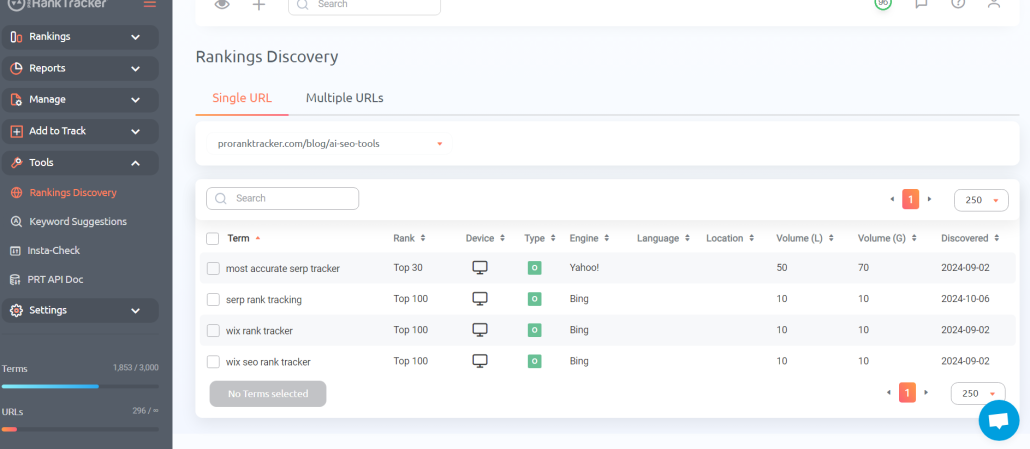Viewport: 1030px width, 449px height.
Task: Click the help question mark icon
Action: point(958,3)
